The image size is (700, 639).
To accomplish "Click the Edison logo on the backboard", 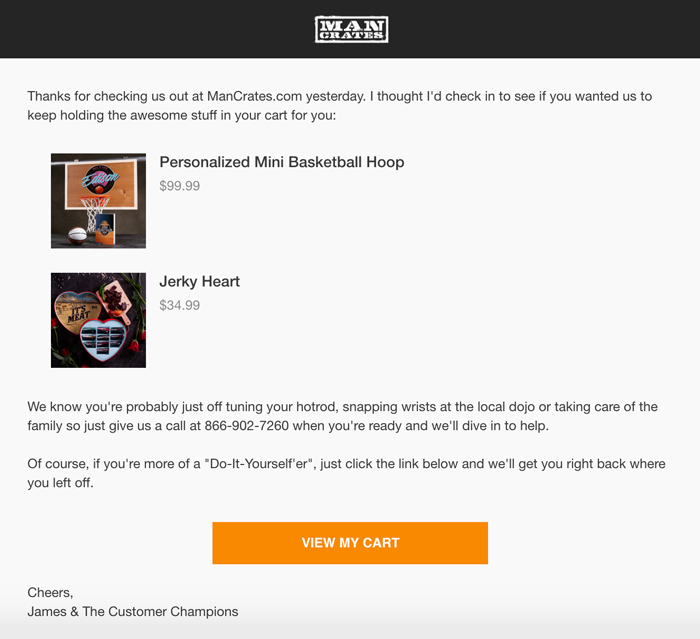I will [100, 179].
